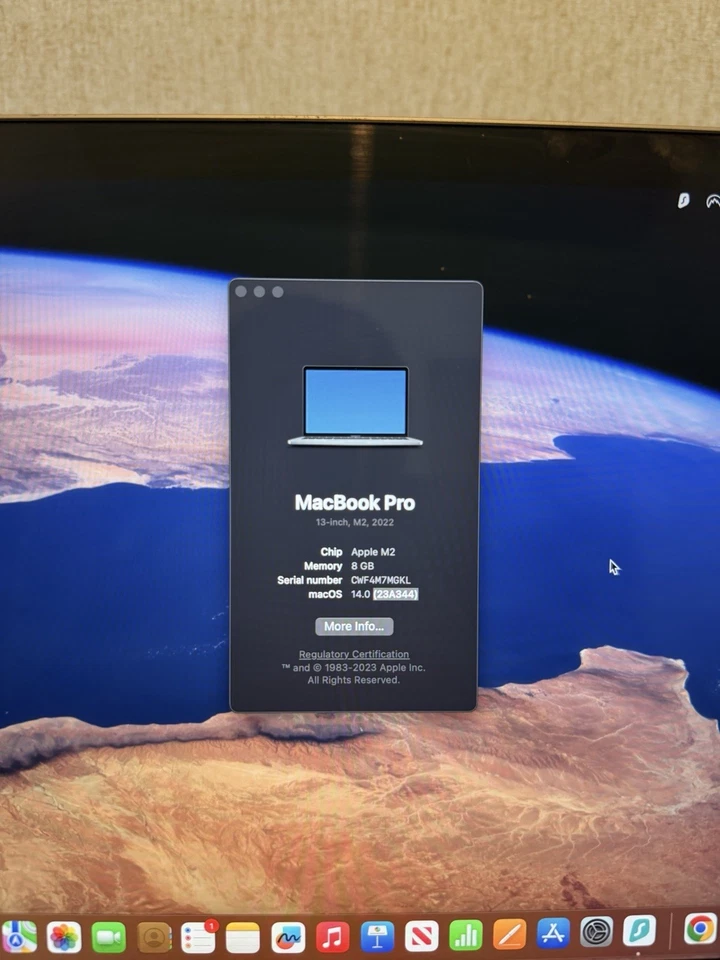The width and height of the screenshot is (720, 960).
Task: Click the Memory value 8 GB
Action: 362,566
